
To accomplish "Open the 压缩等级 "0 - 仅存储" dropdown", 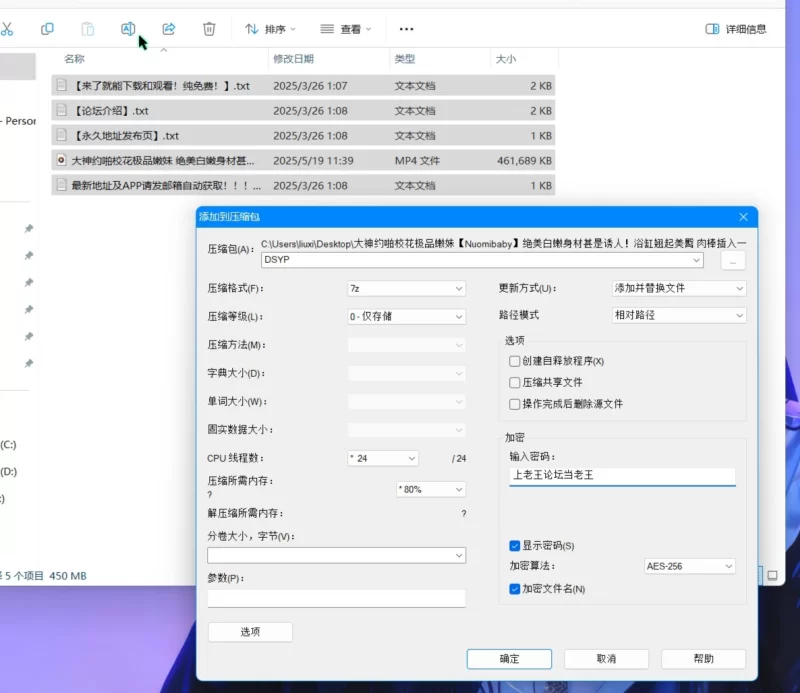I will (x=406, y=316).
